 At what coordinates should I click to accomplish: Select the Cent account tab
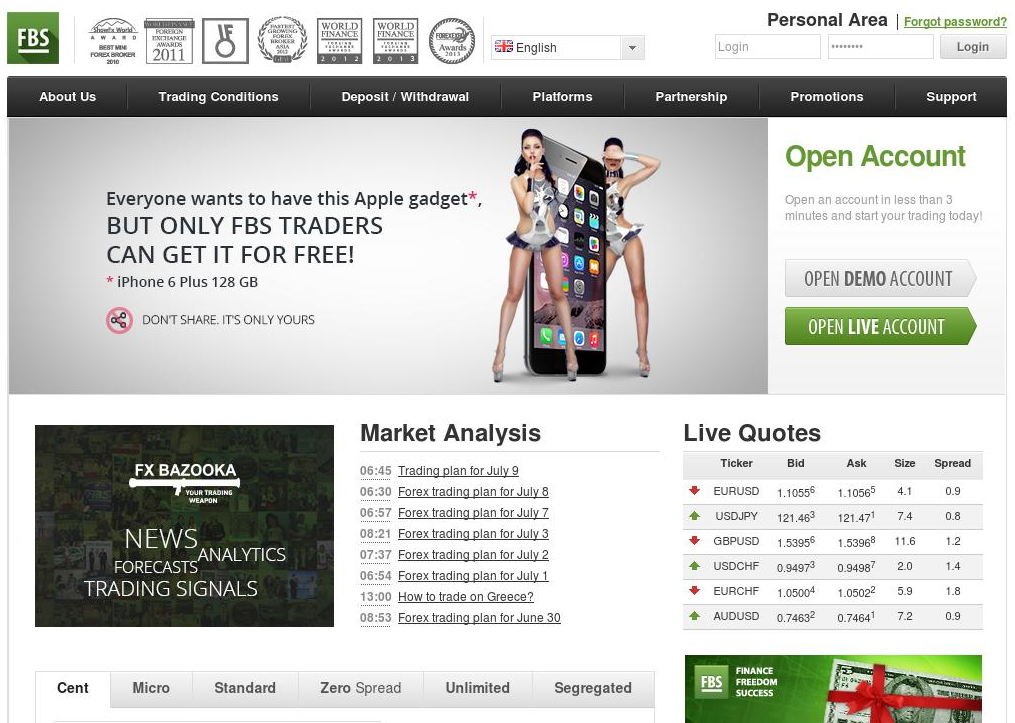(72, 688)
